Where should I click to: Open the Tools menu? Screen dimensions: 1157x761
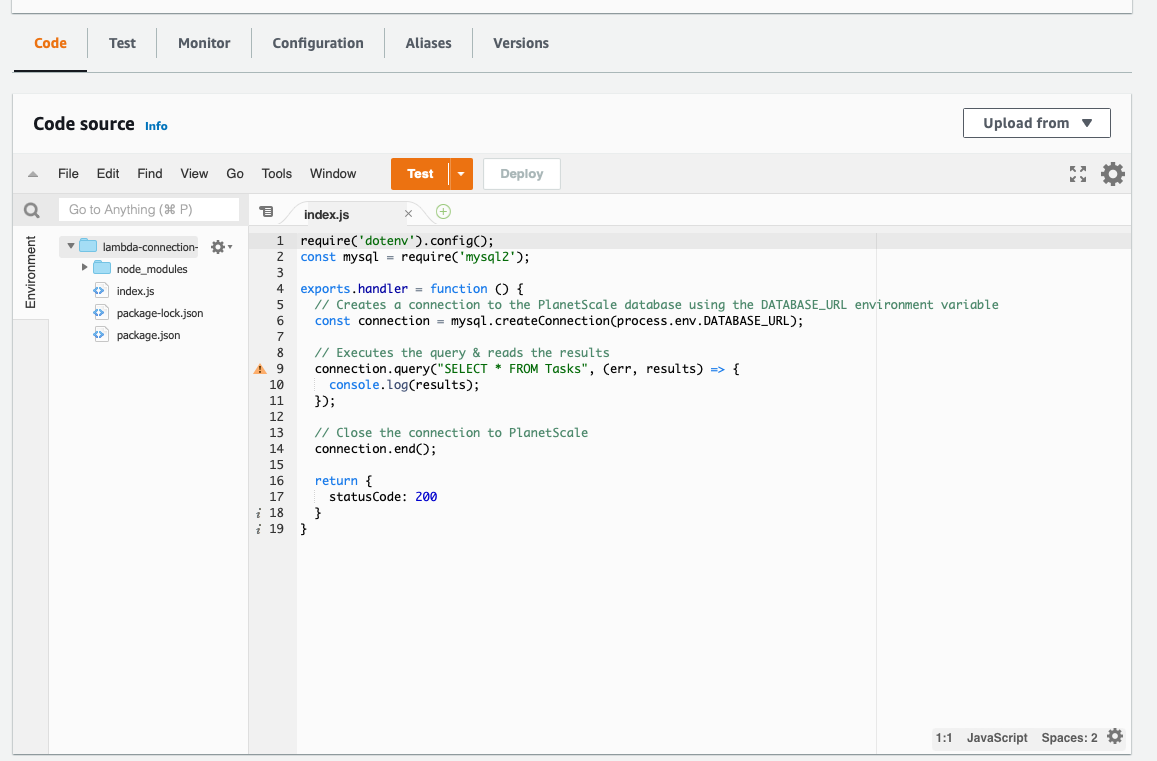pos(276,173)
